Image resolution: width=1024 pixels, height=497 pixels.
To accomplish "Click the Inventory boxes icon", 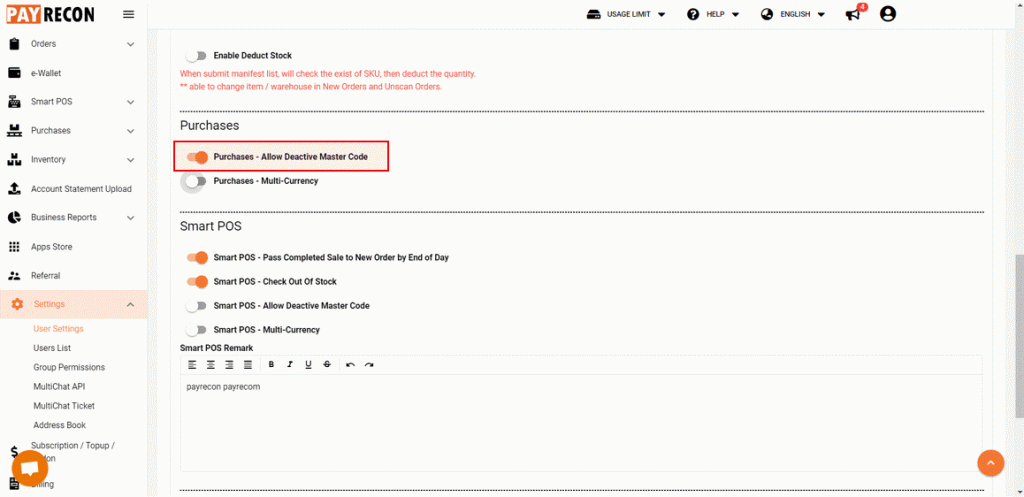I will pos(14,159).
